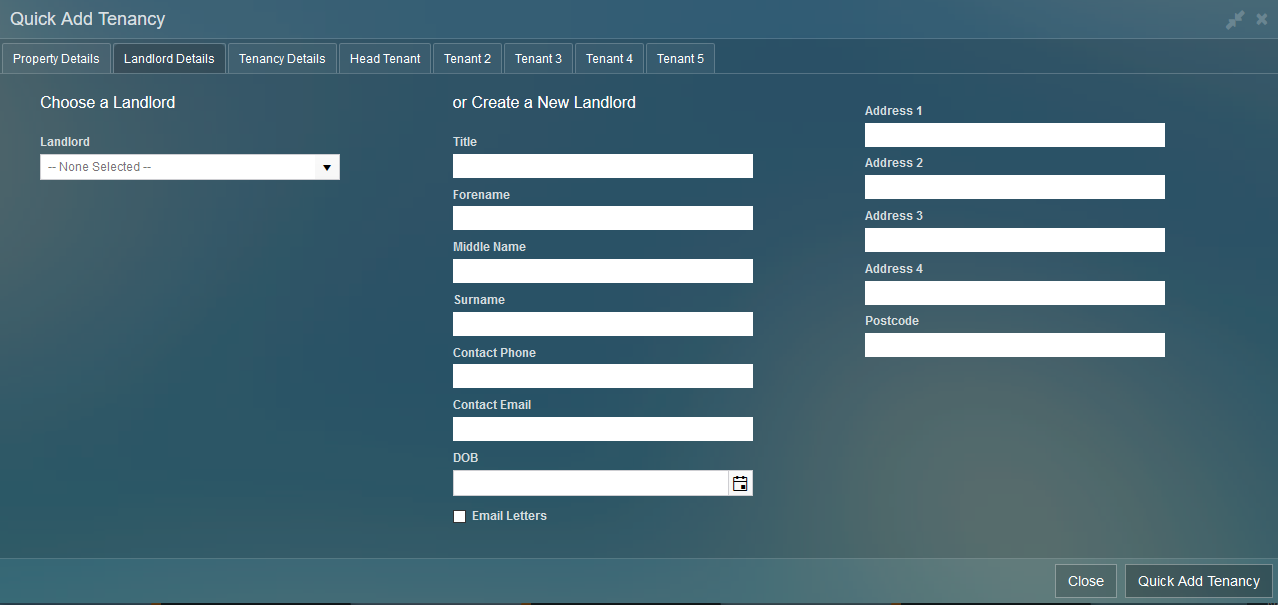1278x605 pixels.
Task: Click inside the DOB date field
Action: [590, 484]
